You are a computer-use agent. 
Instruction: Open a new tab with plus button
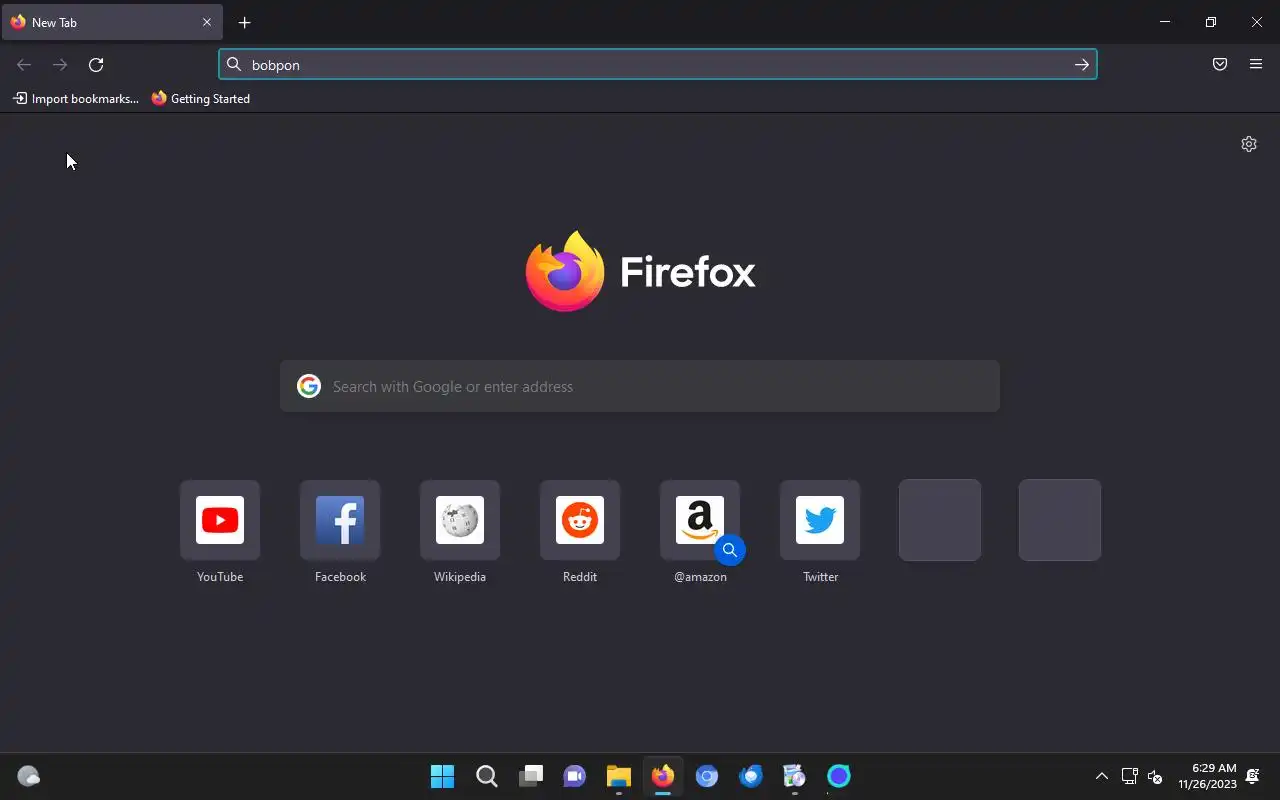[245, 22]
